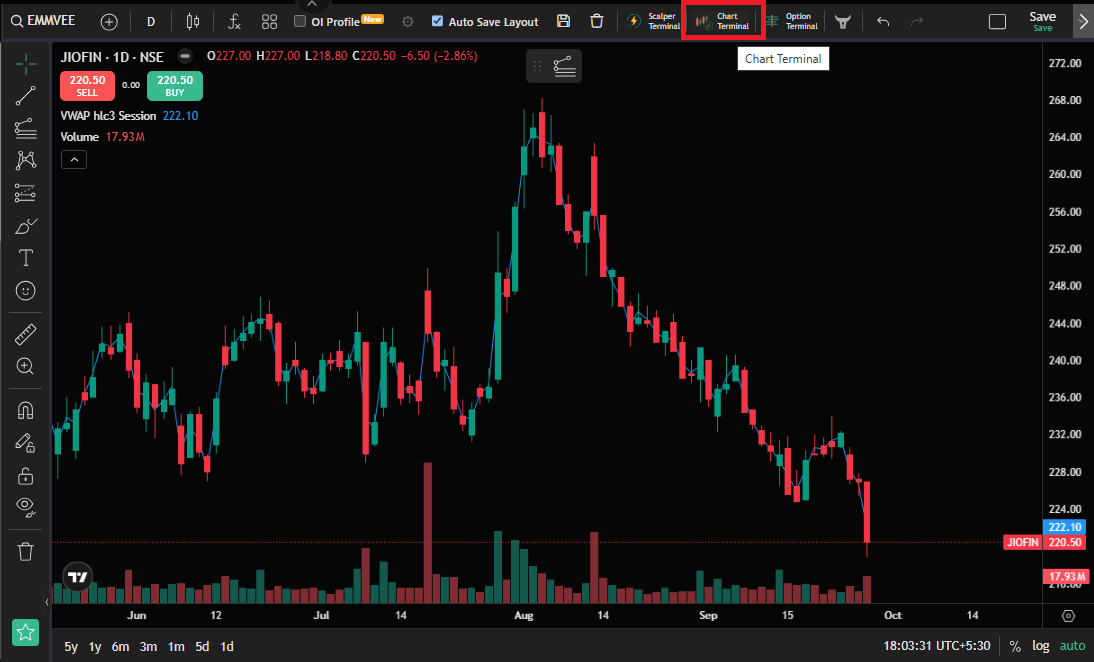Screen dimensions: 1094x662
Task: Select the crosshair cursor tool
Action: [x=26, y=63]
